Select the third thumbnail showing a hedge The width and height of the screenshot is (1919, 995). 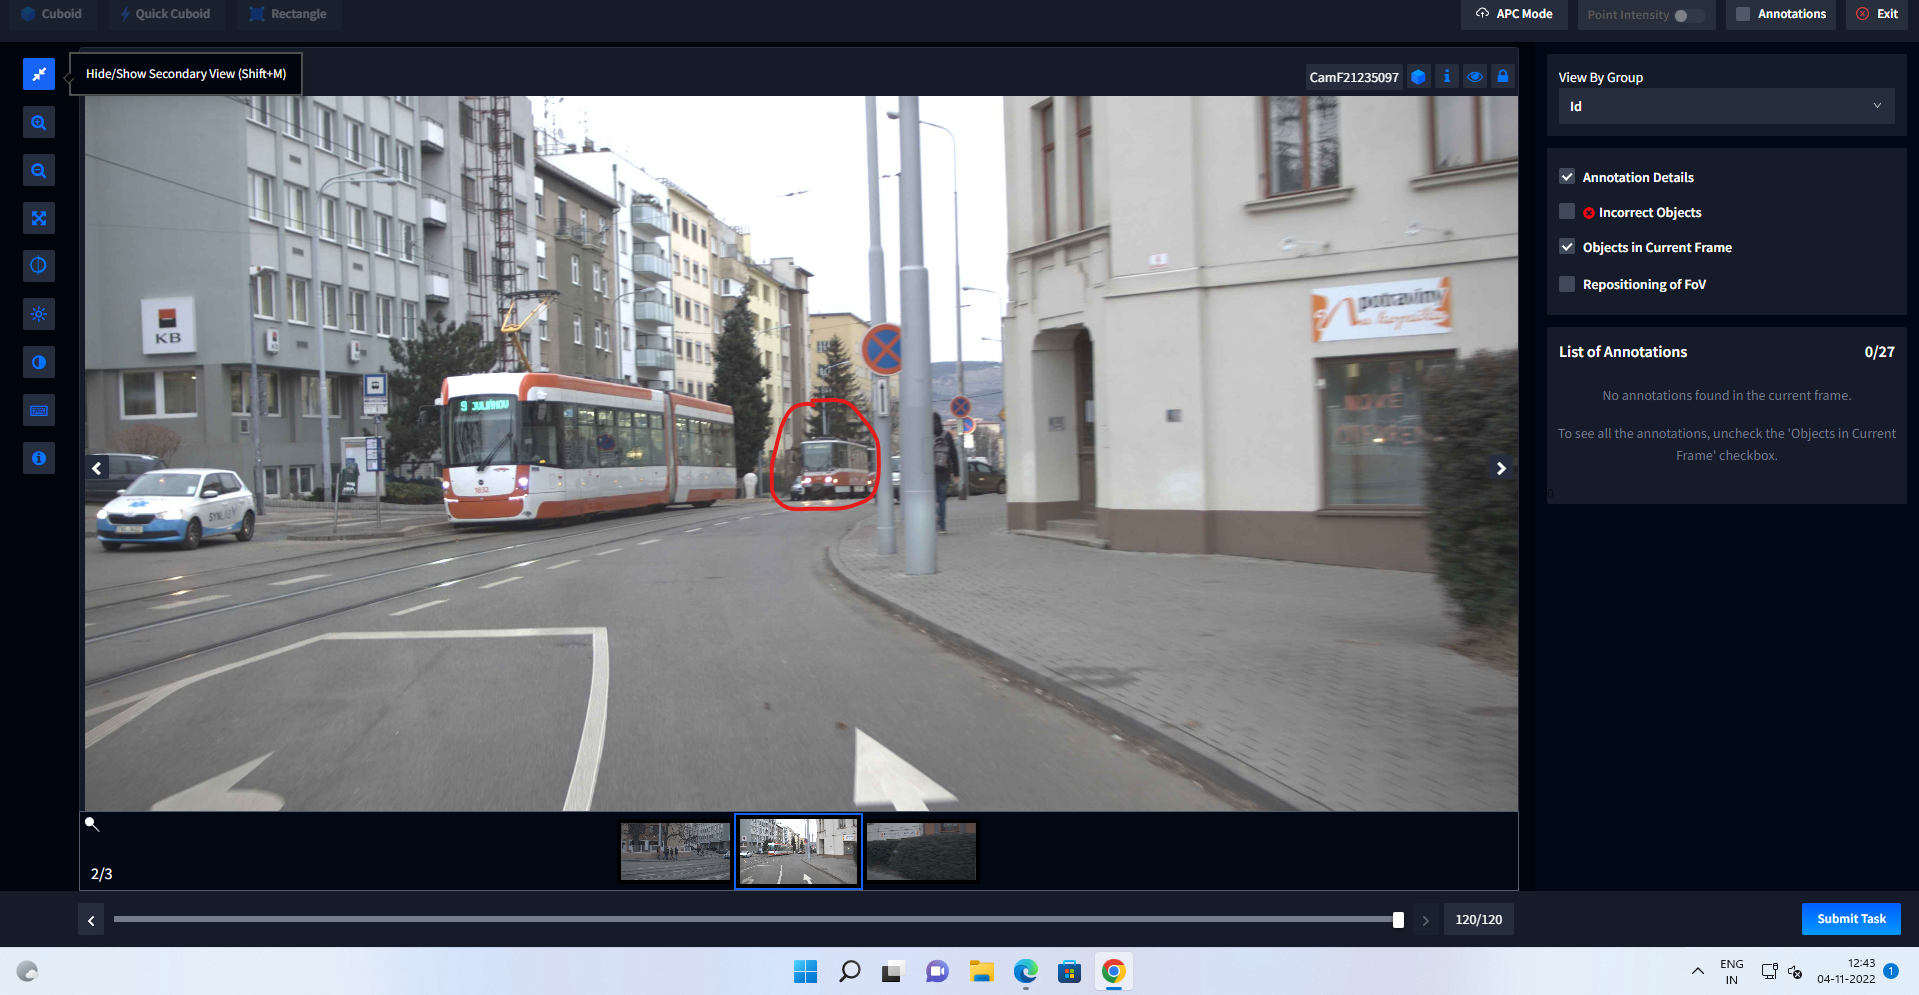click(921, 851)
